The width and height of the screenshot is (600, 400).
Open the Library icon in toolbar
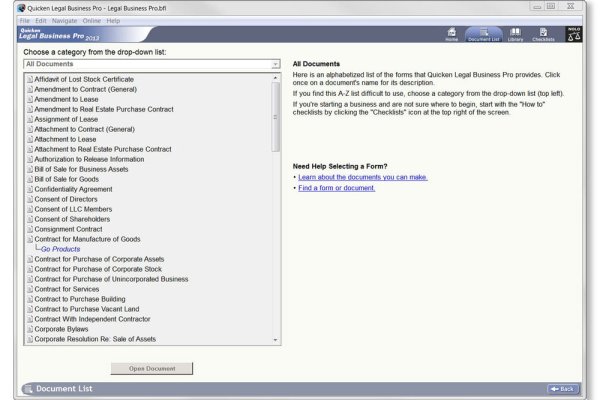(514, 34)
